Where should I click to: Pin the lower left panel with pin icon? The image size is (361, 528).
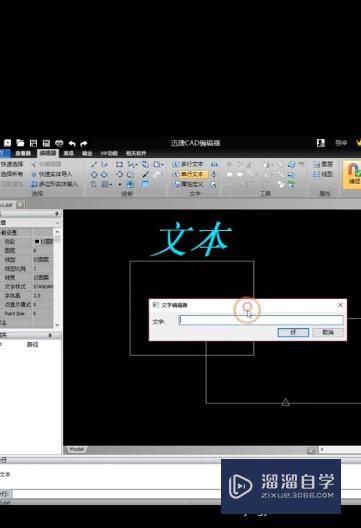click(50, 335)
